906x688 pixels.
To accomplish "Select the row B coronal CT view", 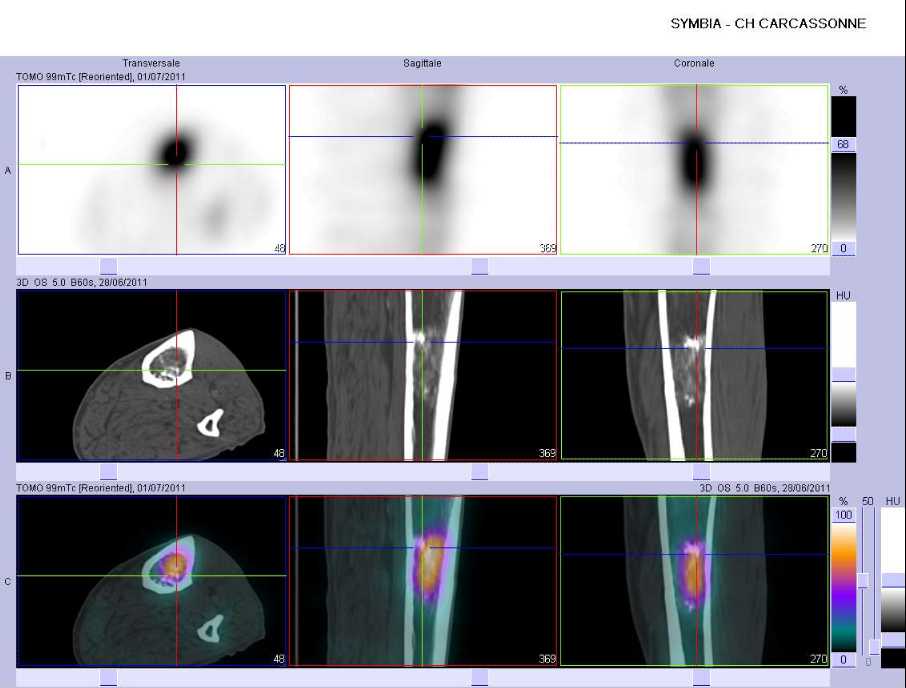I will (x=694, y=375).
